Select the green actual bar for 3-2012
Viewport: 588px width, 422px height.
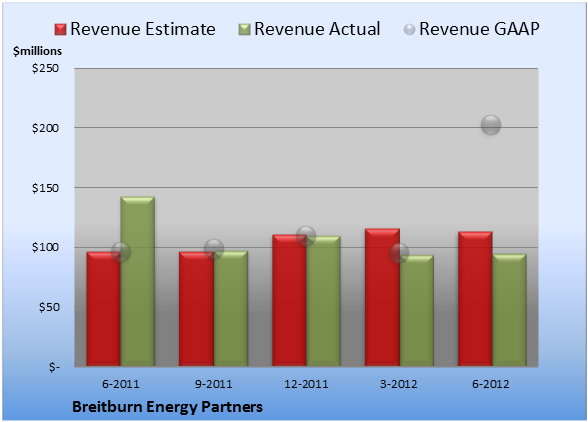[417, 311]
